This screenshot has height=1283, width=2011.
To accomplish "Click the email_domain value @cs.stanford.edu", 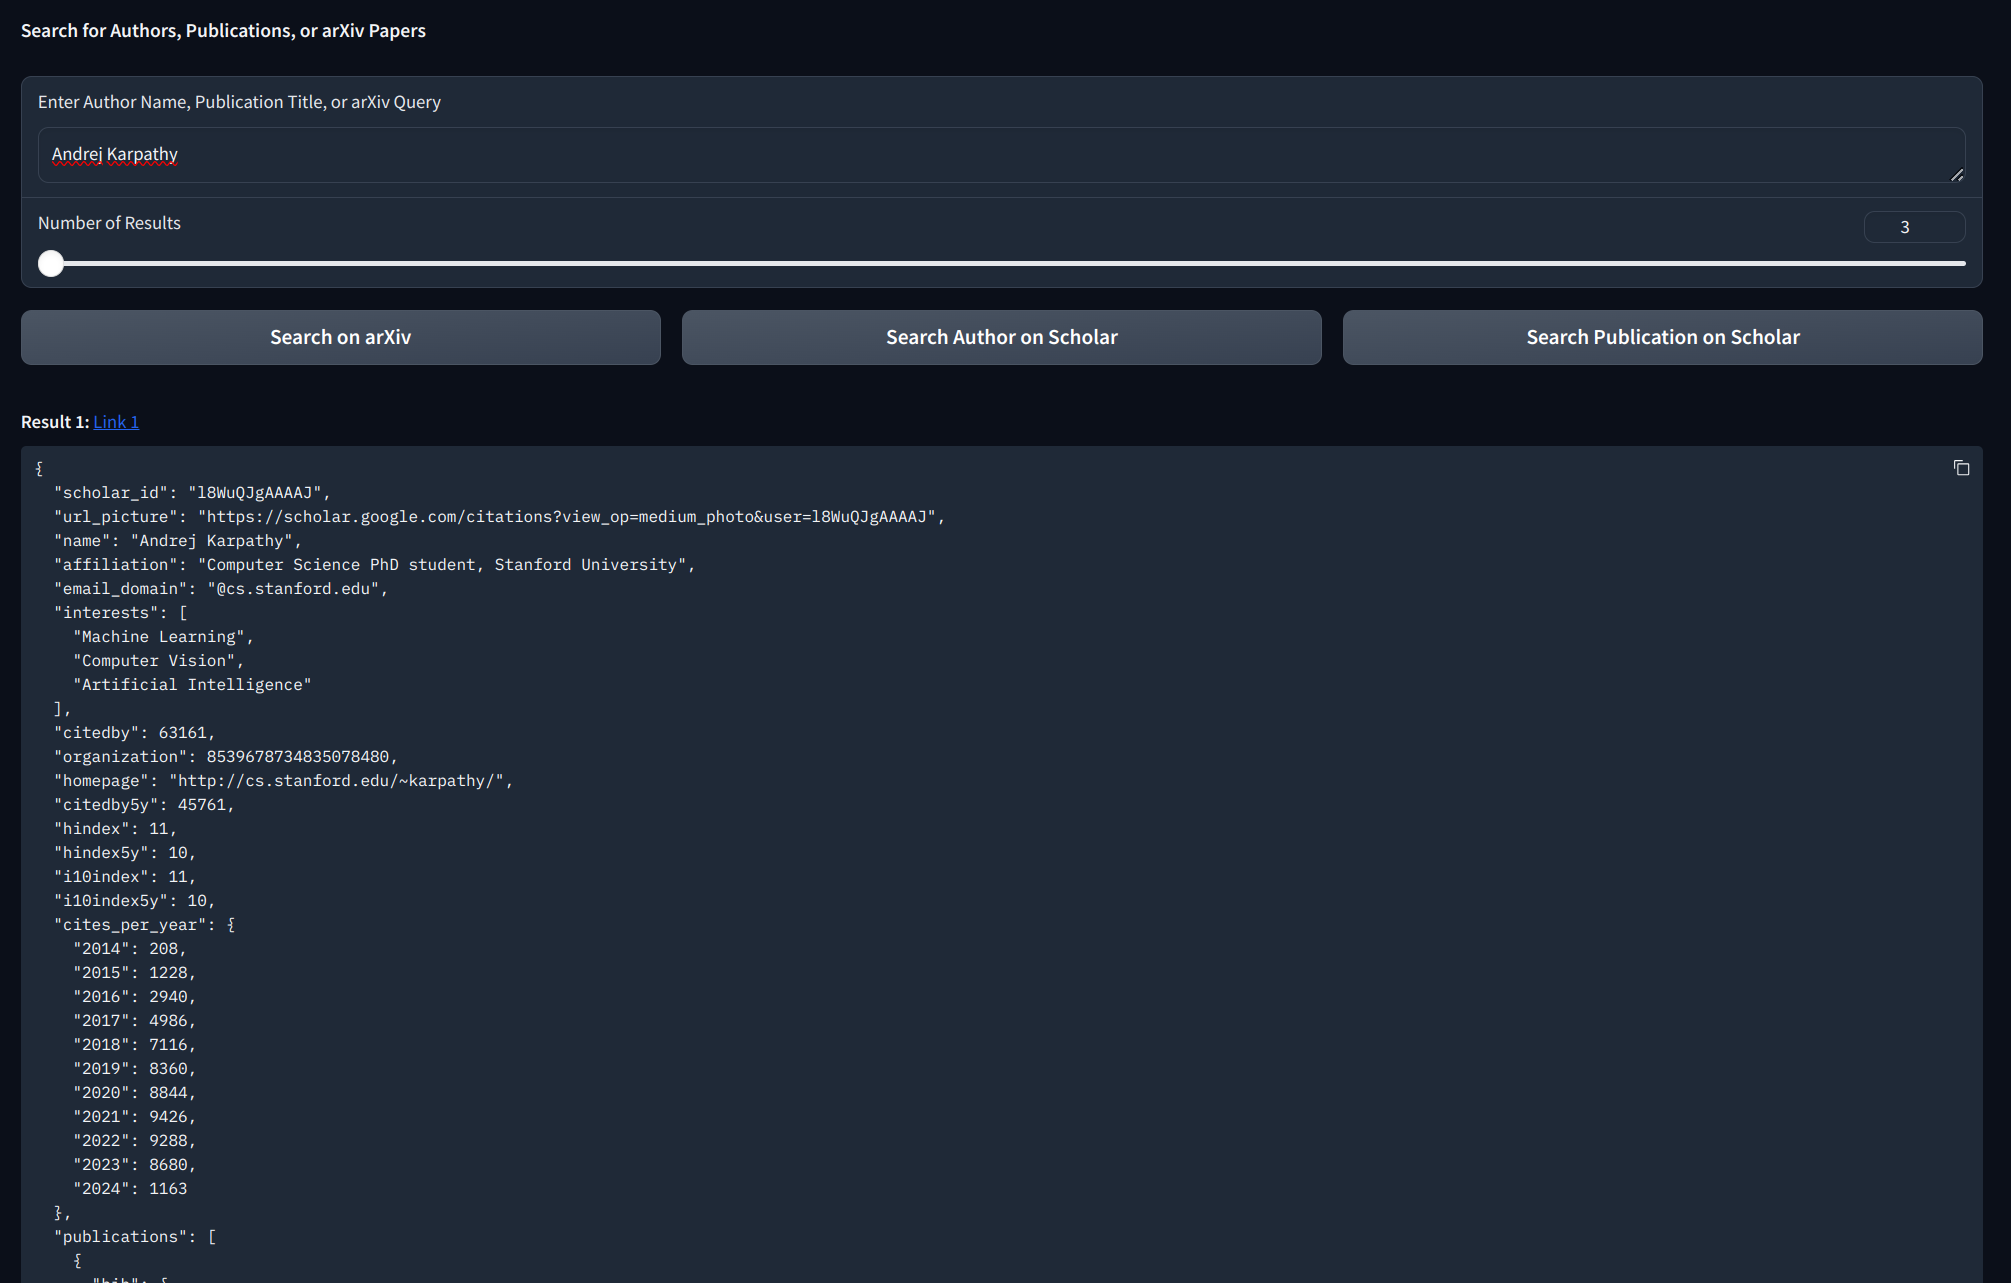I will click(297, 589).
